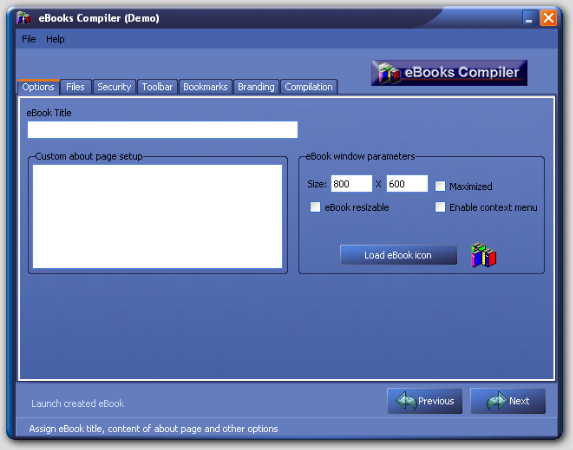Open the Compilation tab
This screenshot has width=573, height=450.
[309, 87]
